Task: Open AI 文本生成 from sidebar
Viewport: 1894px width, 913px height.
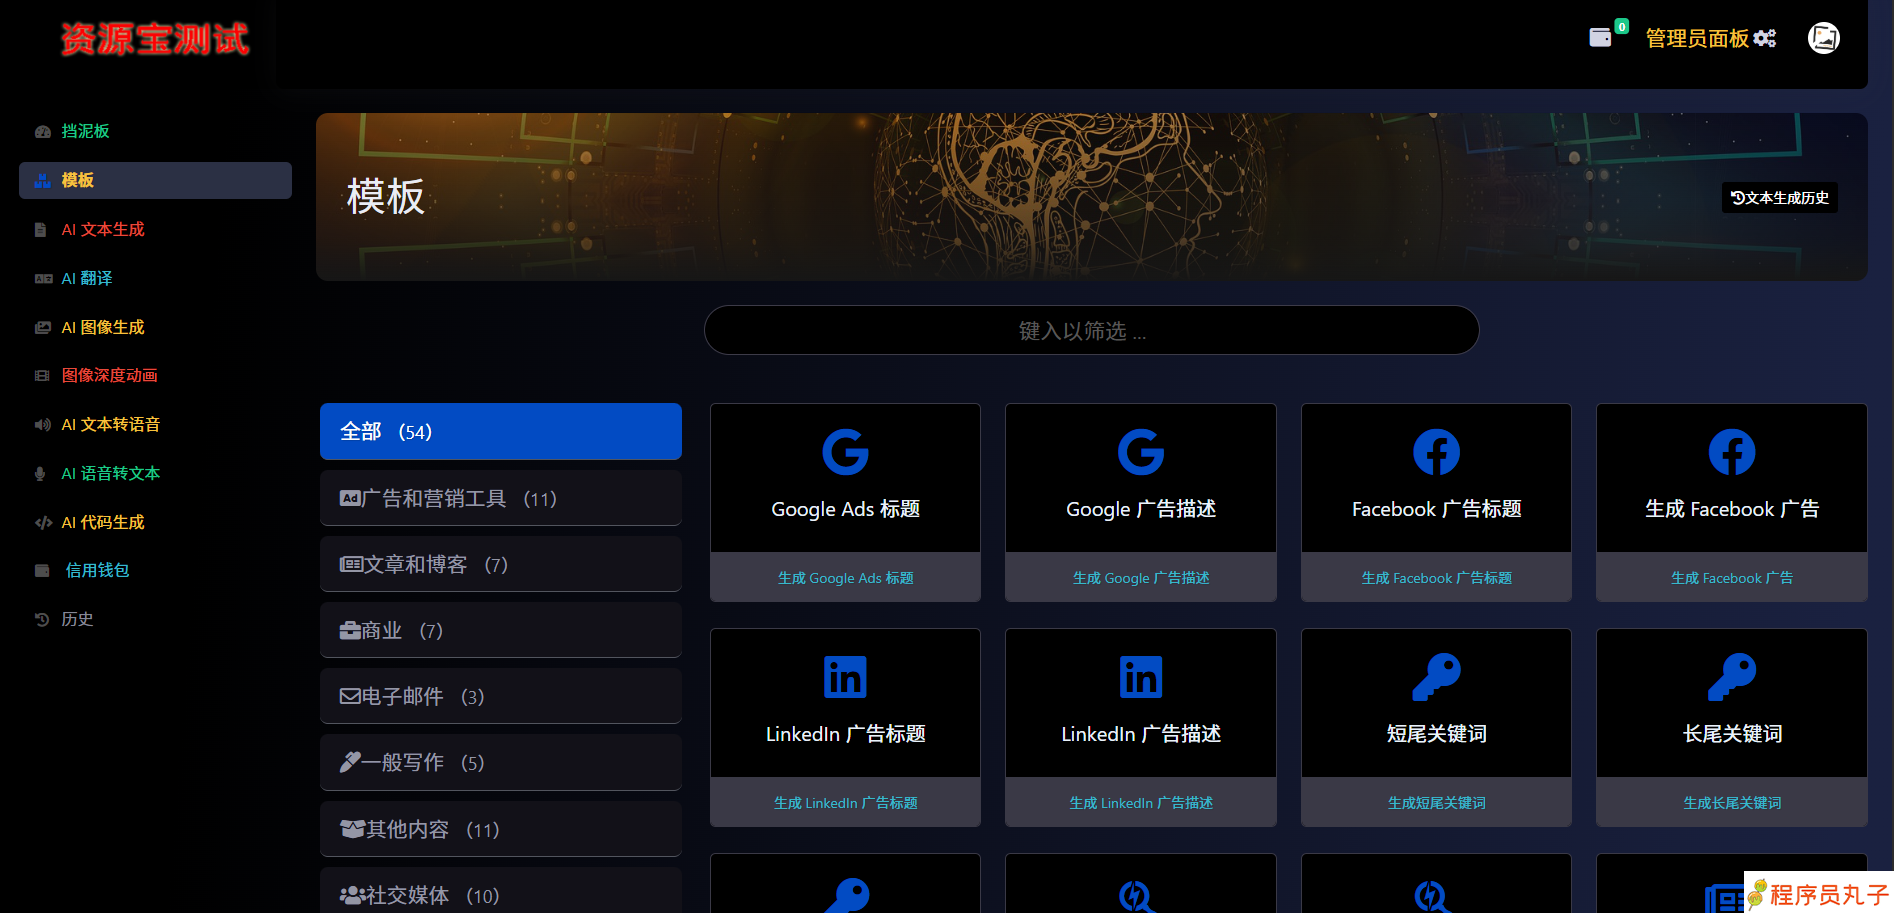Action: coord(103,229)
